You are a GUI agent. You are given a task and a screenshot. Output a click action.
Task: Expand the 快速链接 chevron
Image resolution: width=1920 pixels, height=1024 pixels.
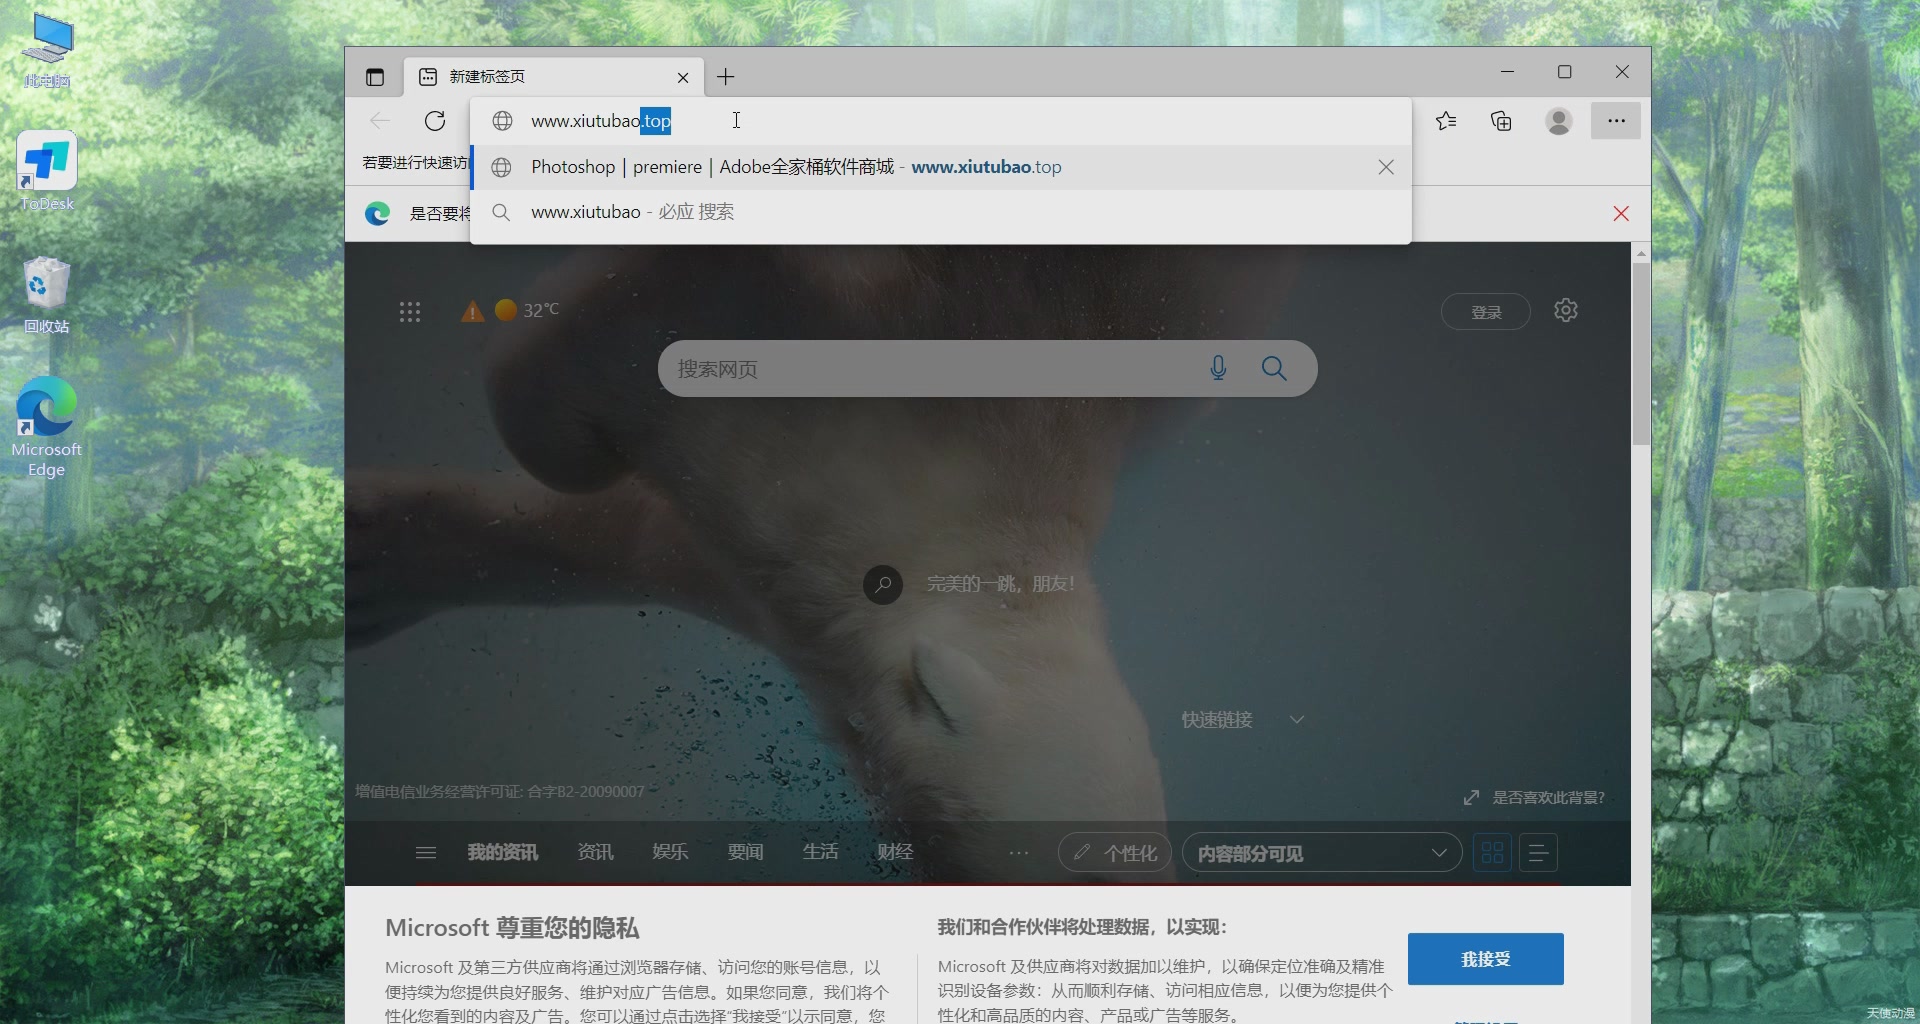click(1297, 720)
